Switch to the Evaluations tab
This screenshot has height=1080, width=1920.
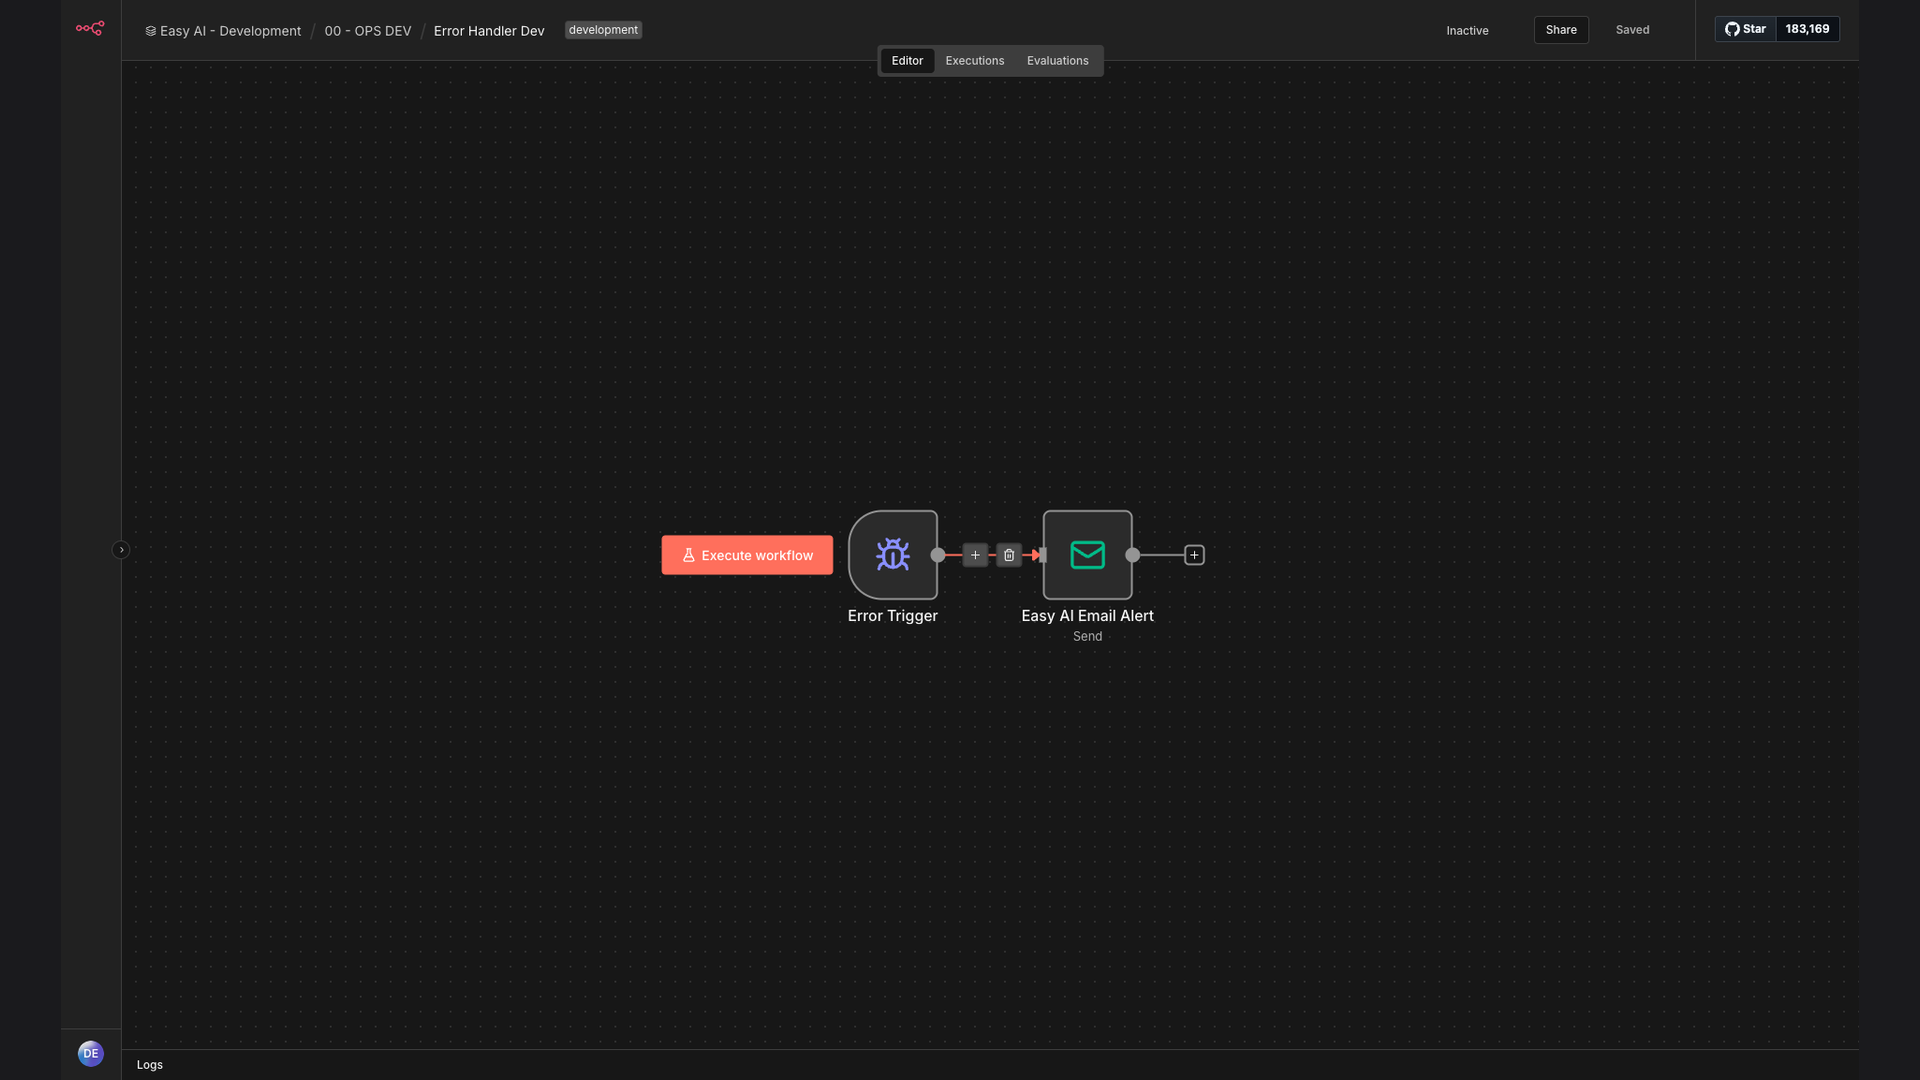1058,61
